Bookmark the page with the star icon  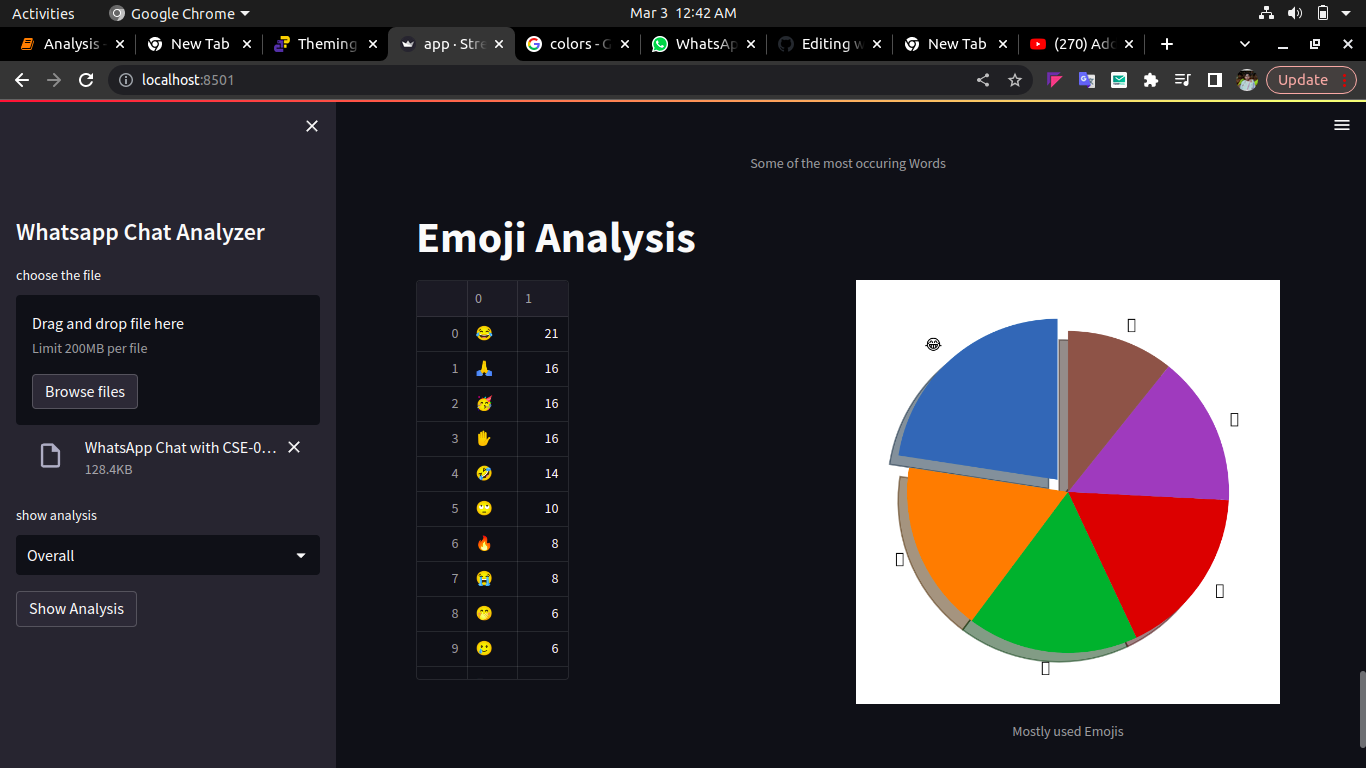(x=1015, y=79)
